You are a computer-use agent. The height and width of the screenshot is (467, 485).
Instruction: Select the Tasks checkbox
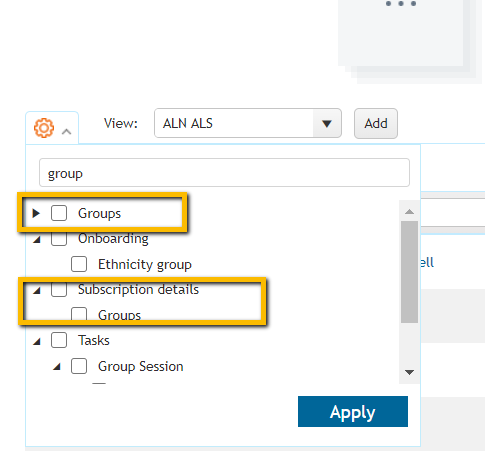[59, 340]
